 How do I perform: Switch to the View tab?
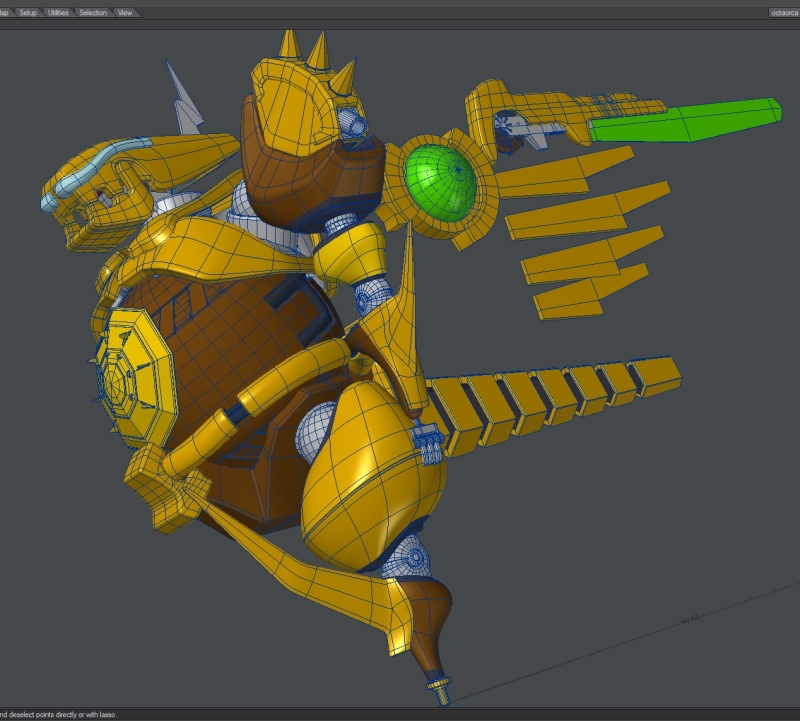[x=125, y=13]
